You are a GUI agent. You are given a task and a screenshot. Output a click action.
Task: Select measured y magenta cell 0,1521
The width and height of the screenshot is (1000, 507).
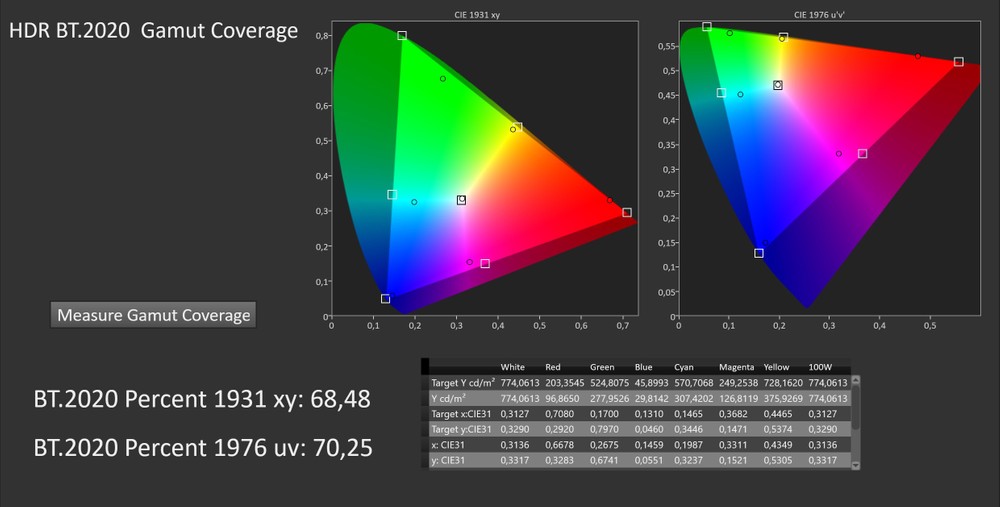tap(733, 460)
